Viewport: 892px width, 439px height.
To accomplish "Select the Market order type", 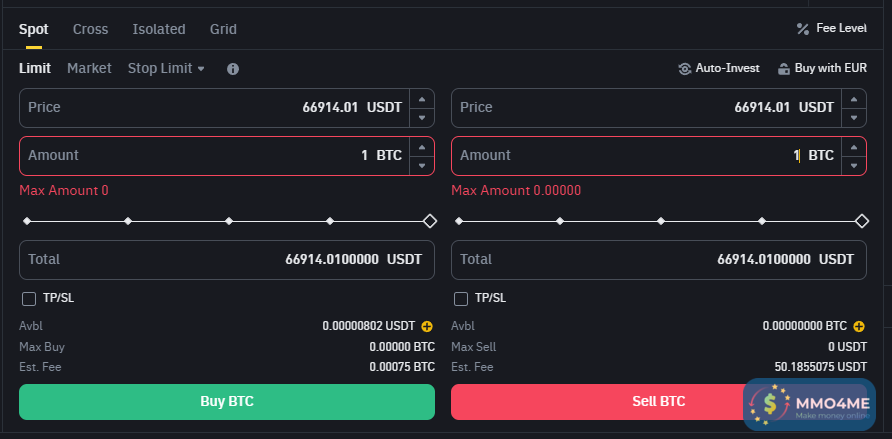I will point(89,69).
